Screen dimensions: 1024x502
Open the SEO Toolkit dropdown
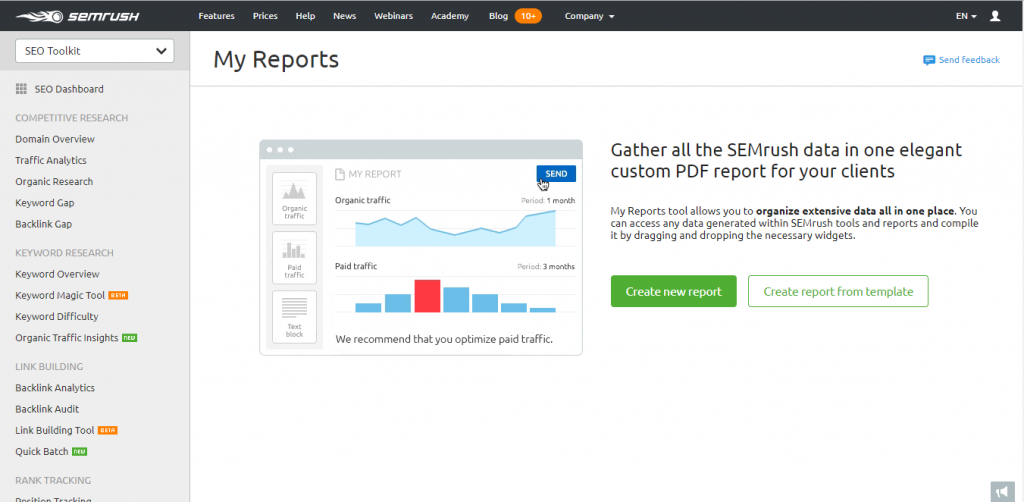[x=95, y=51]
